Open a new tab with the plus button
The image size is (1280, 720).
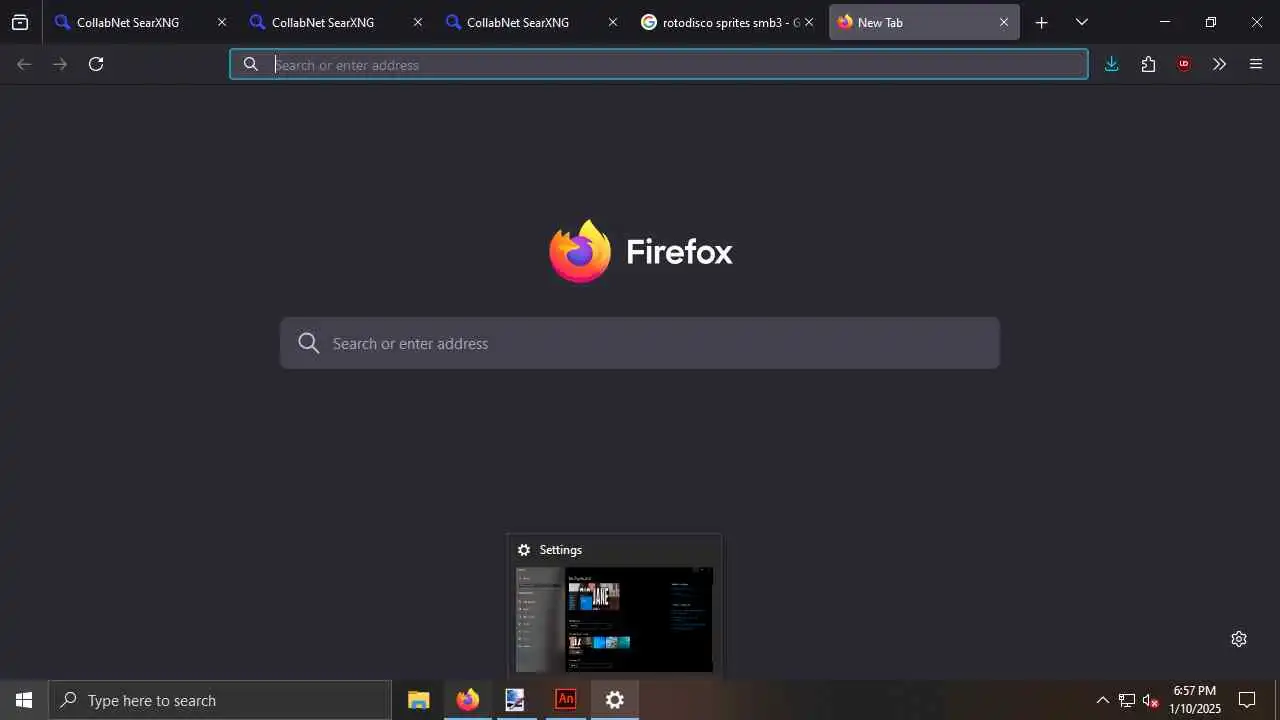tap(1041, 22)
